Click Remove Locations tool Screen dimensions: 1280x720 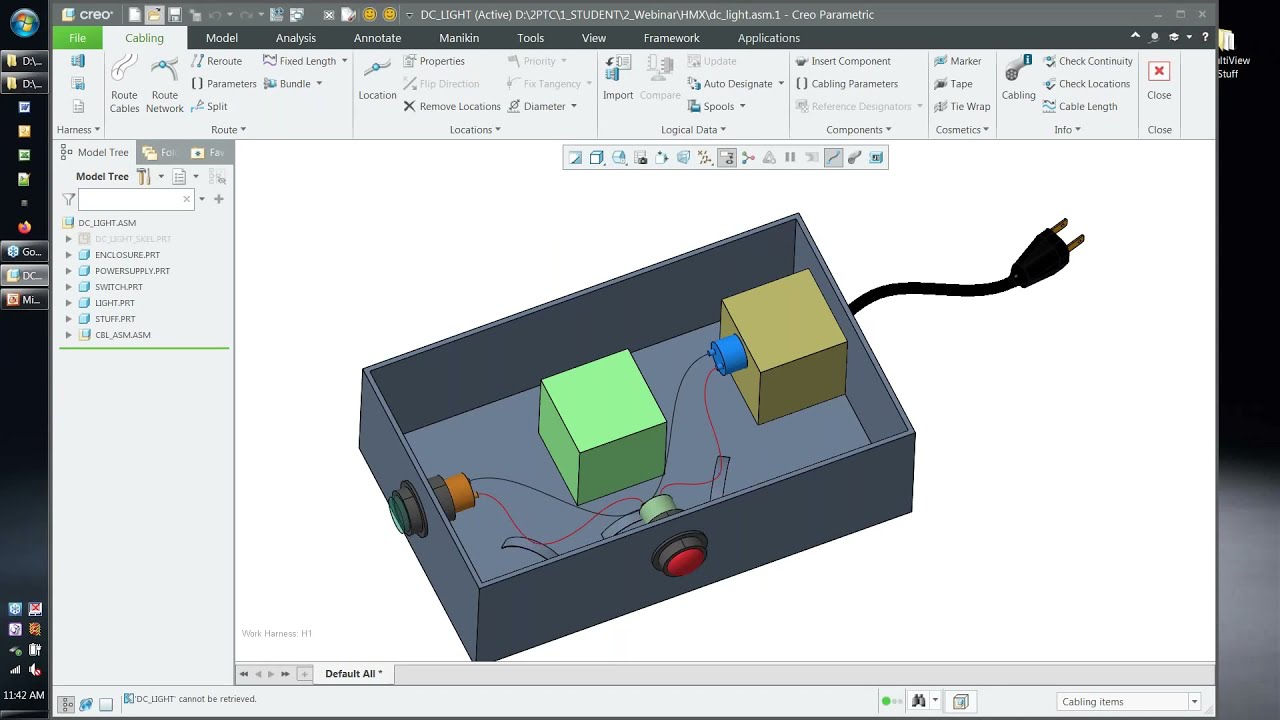[x=452, y=106]
